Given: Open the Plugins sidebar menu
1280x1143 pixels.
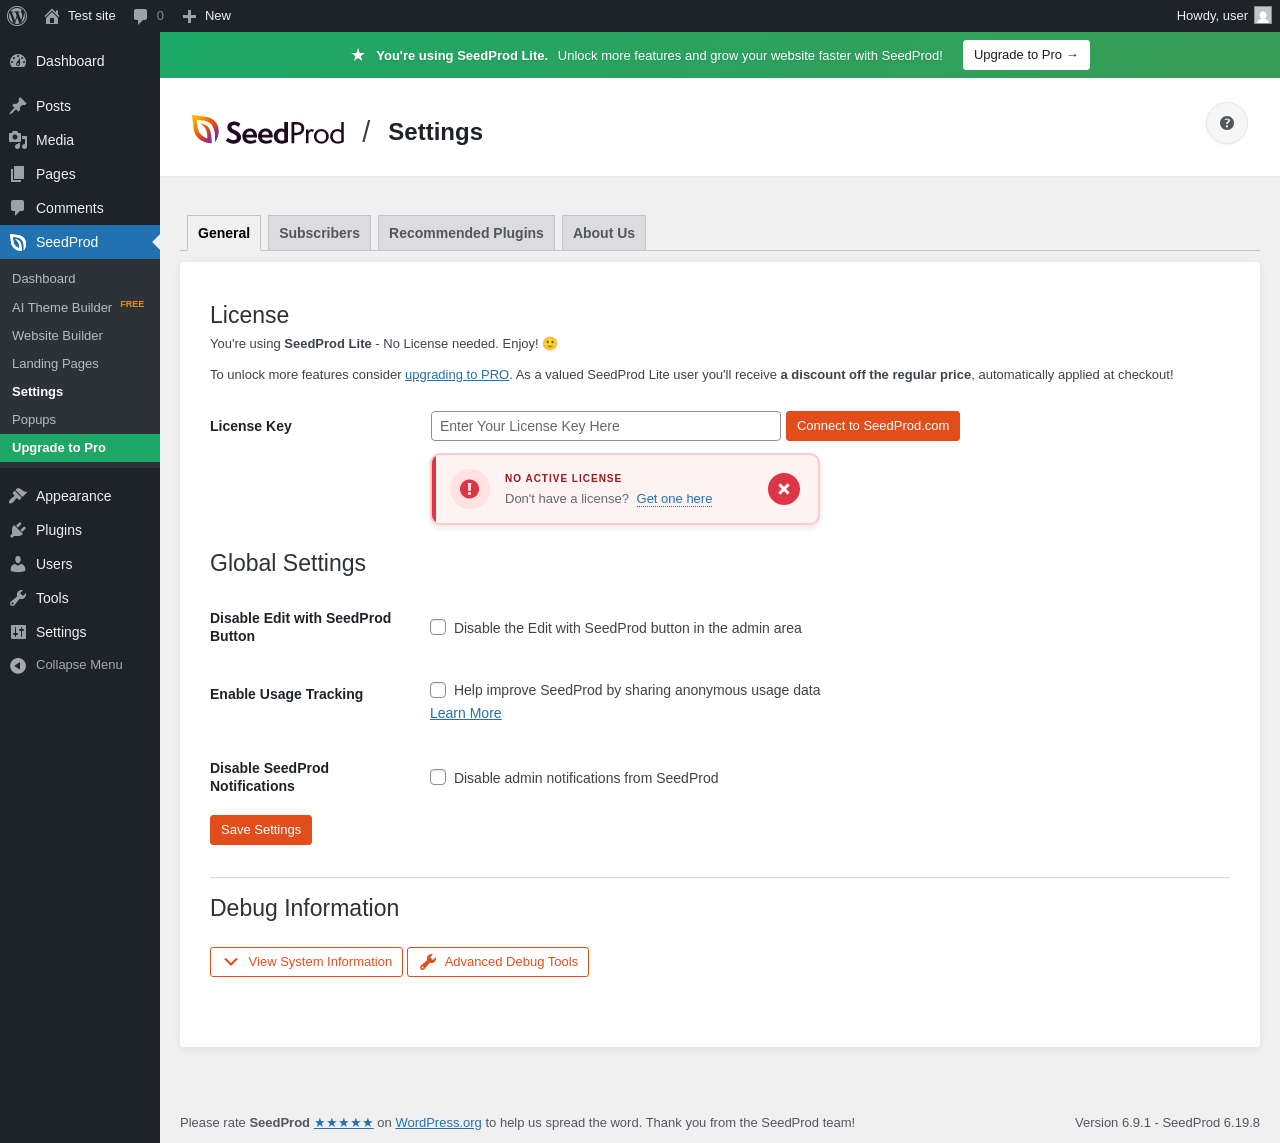Looking at the screenshot, I should click(x=58, y=530).
